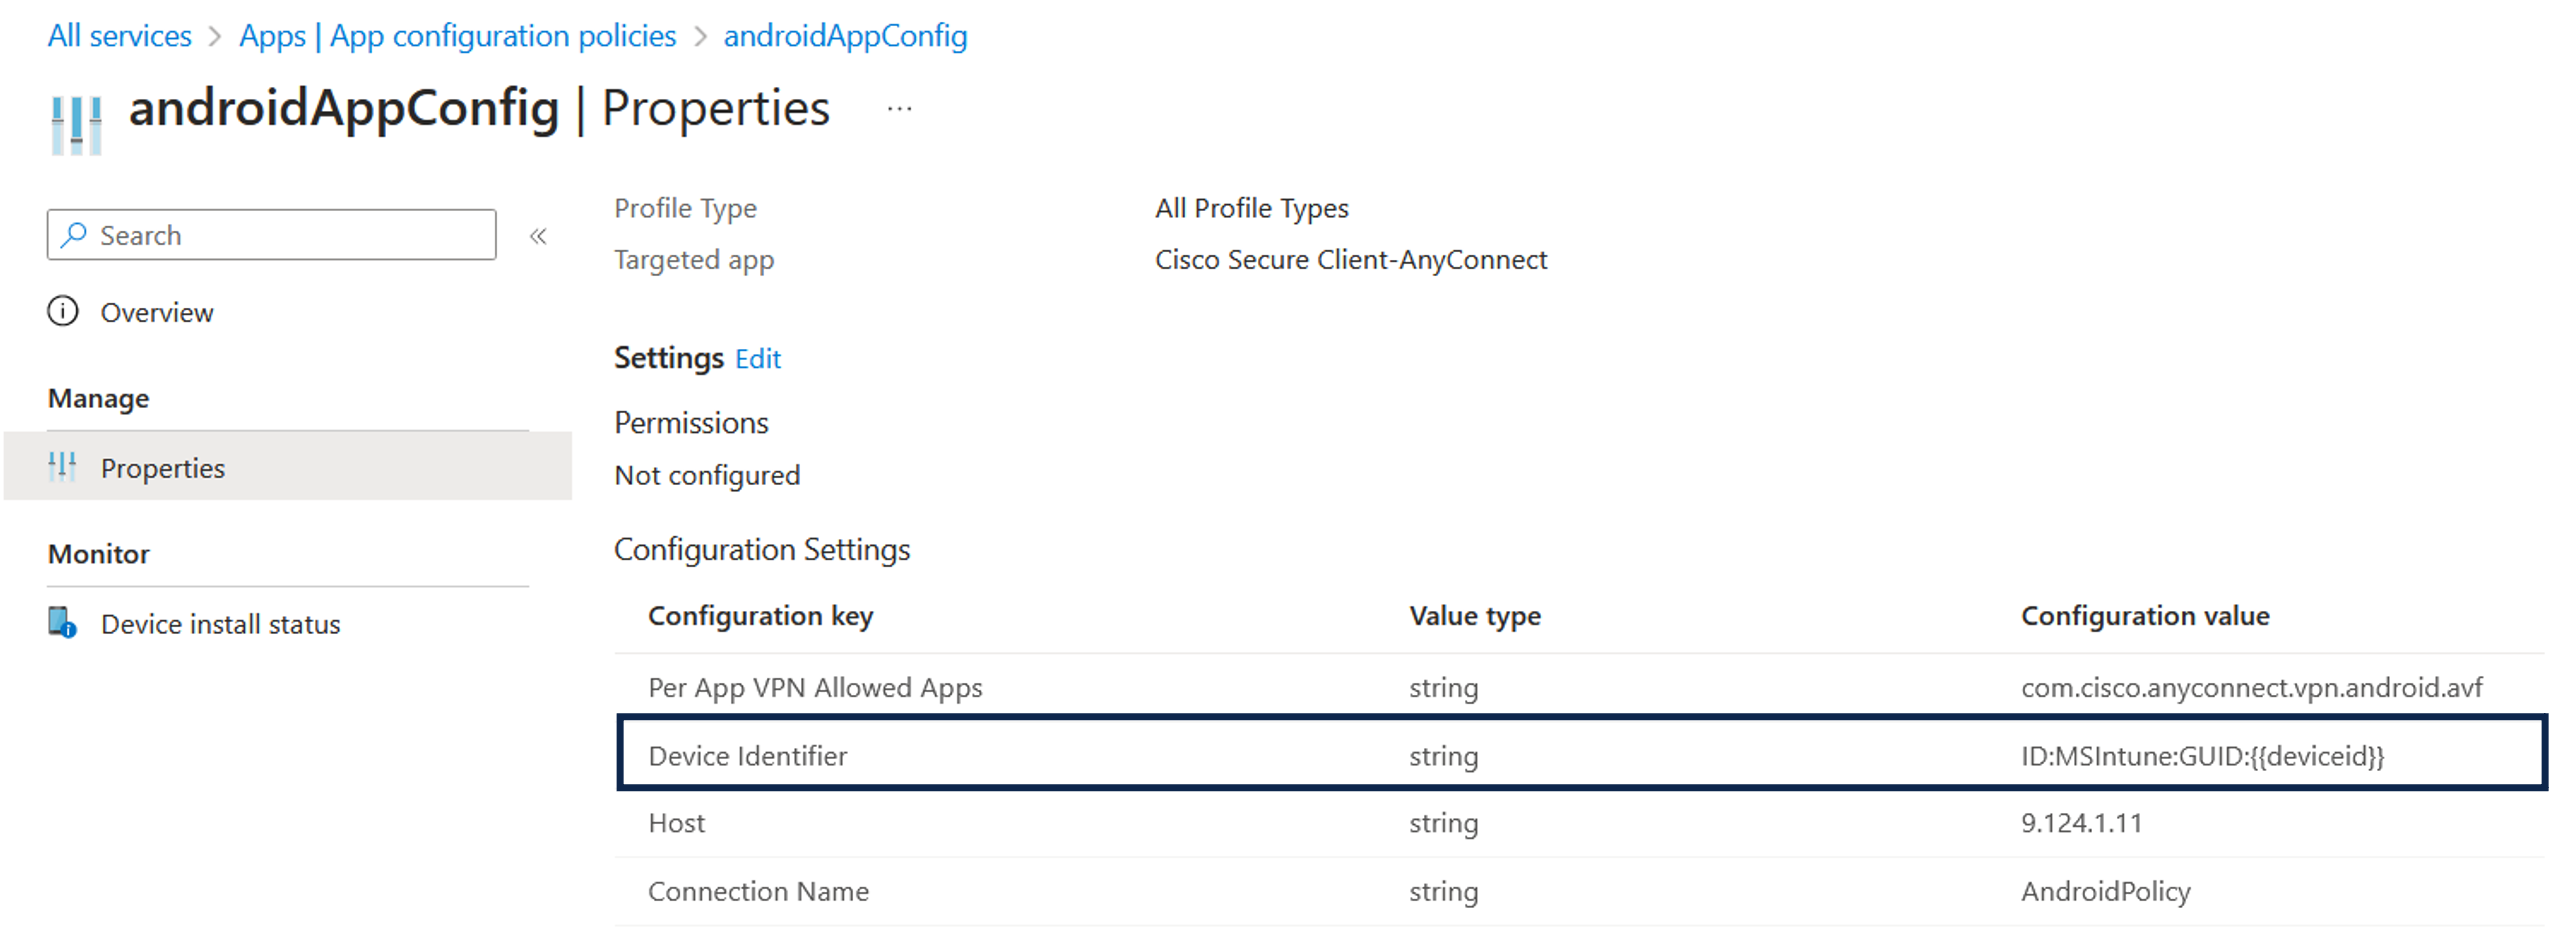This screenshot has height=935, width=2552.
Task: Click the warning badge on device icon
Action: click(x=70, y=632)
